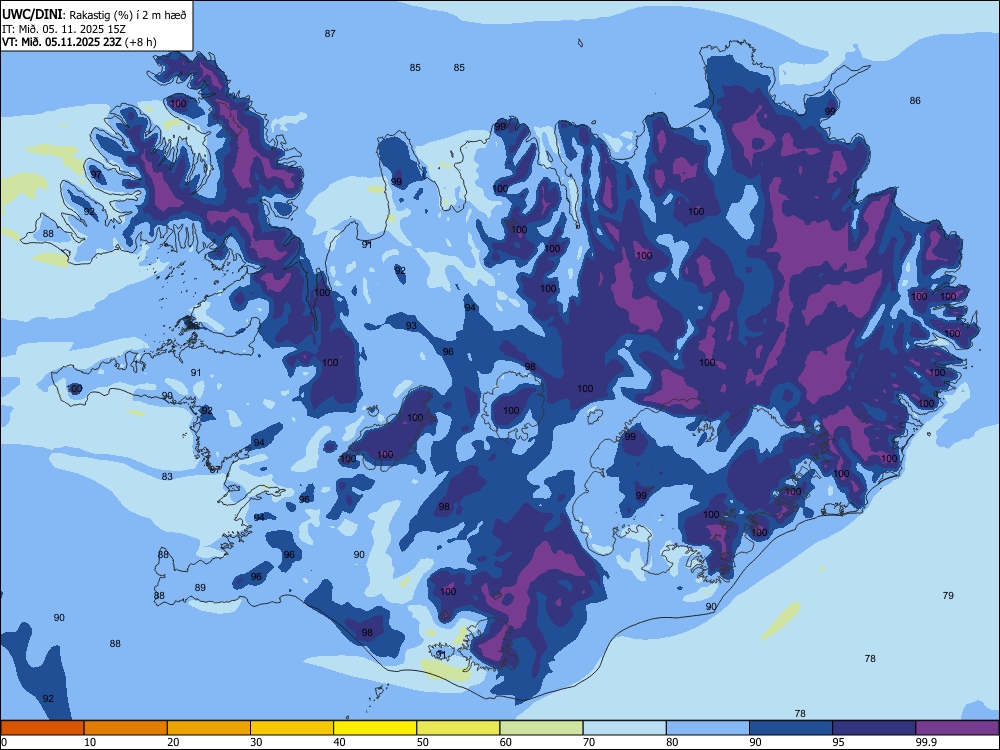1000x750 pixels.
Task: Select the '95' legend tick label
Action: tap(838, 742)
